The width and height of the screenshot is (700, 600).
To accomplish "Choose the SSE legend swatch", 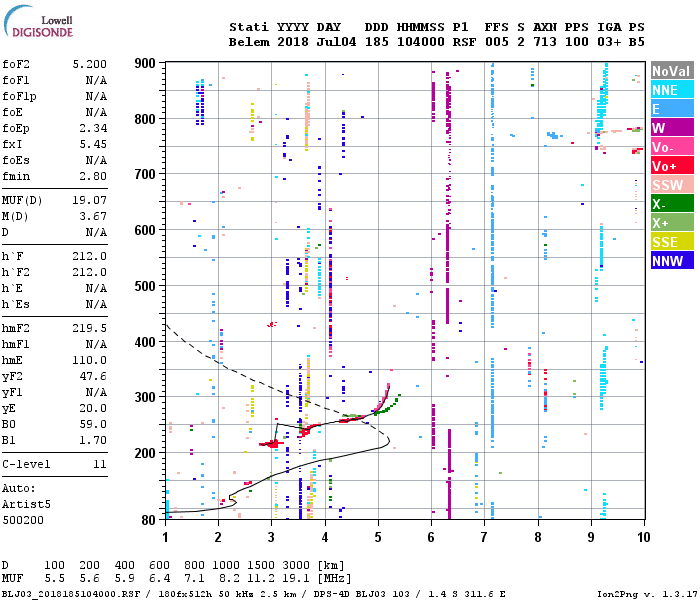I will (x=672, y=242).
